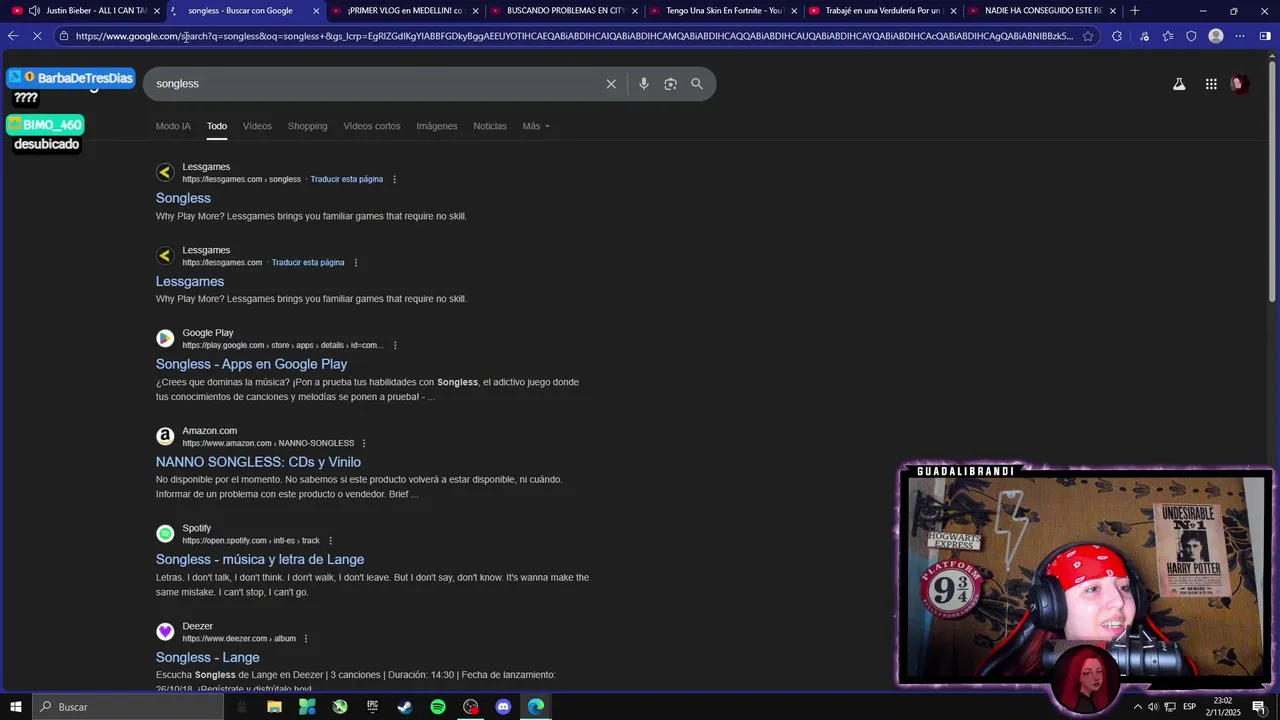
Task: Open browser settings and more menu
Action: [1240, 36]
